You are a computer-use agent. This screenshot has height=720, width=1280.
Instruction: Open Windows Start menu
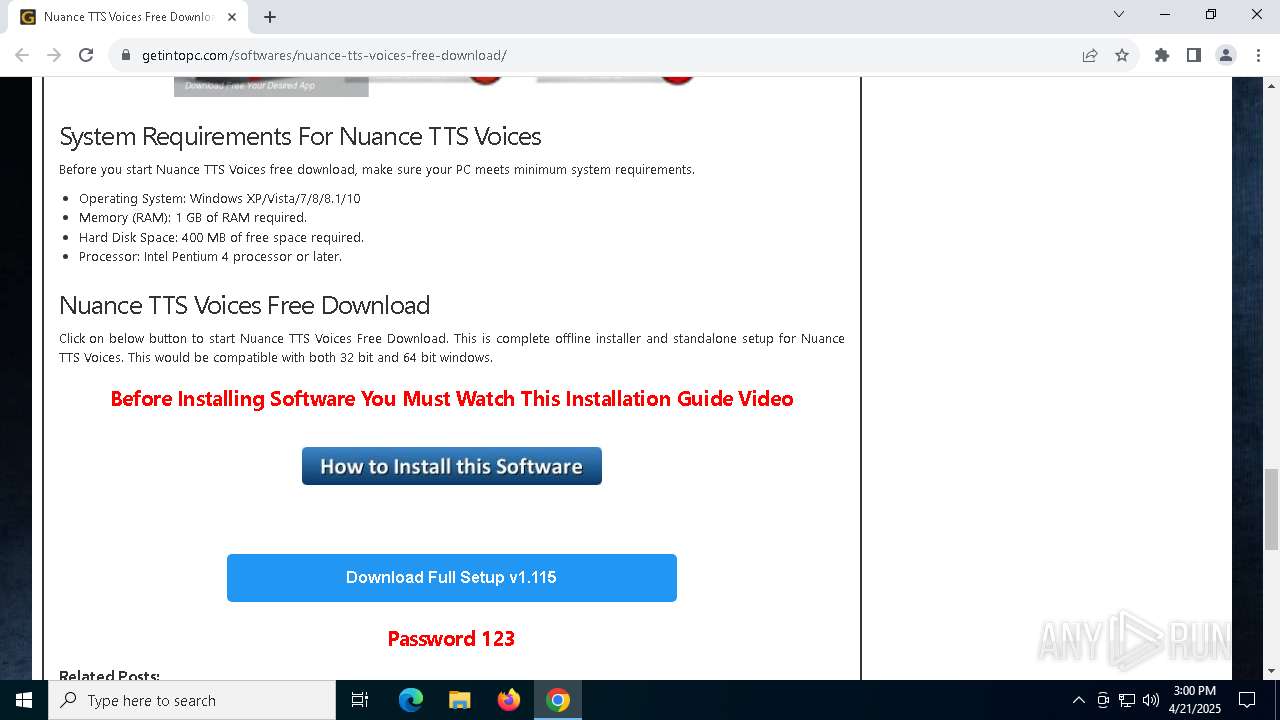coord(24,700)
